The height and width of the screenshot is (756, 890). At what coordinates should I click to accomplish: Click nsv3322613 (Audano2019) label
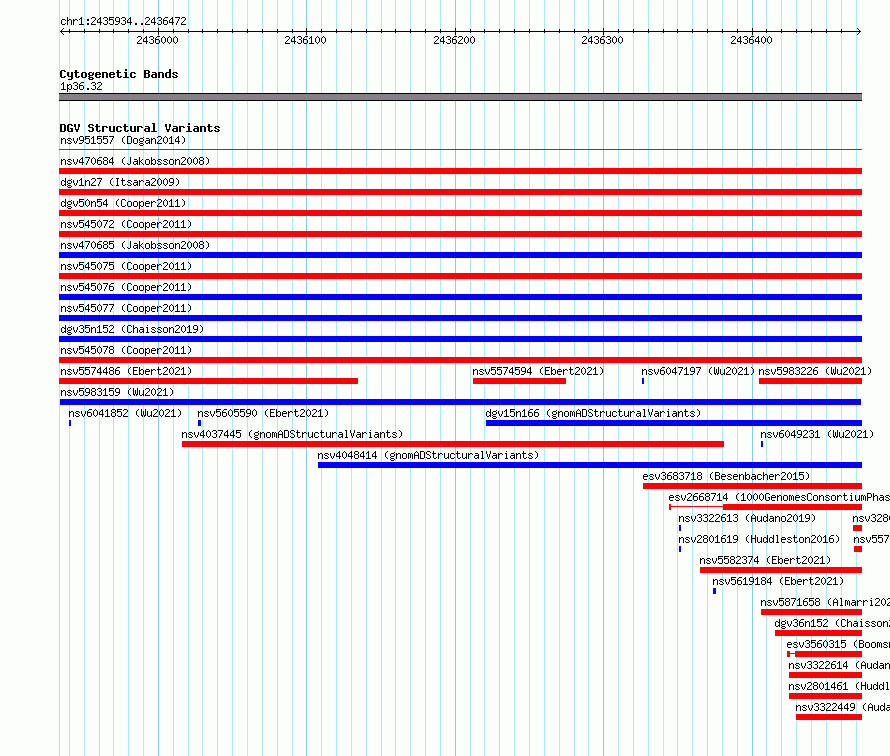click(x=747, y=518)
